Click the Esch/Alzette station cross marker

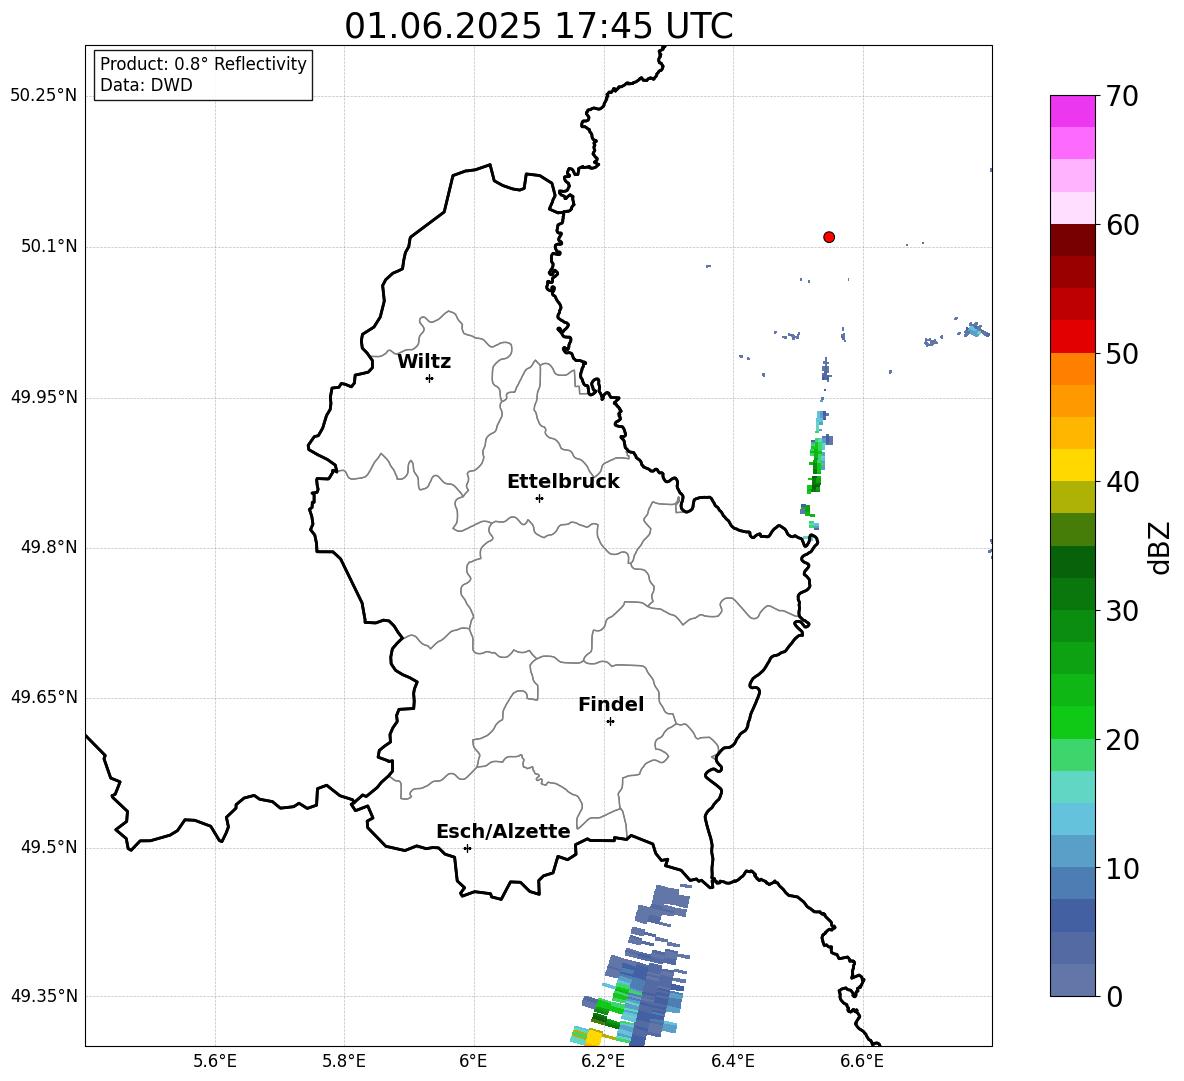coord(467,848)
